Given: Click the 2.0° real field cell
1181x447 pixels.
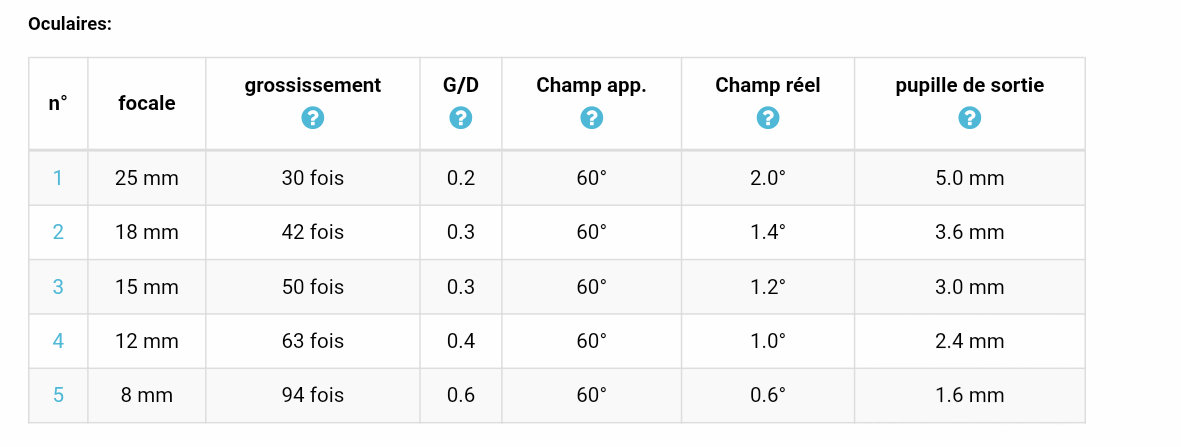Looking at the screenshot, I should tap(768, 178).
